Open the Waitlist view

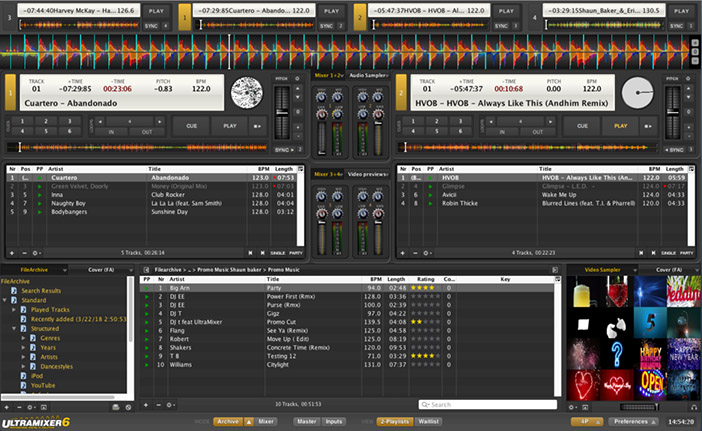click(x=431, y=422)
